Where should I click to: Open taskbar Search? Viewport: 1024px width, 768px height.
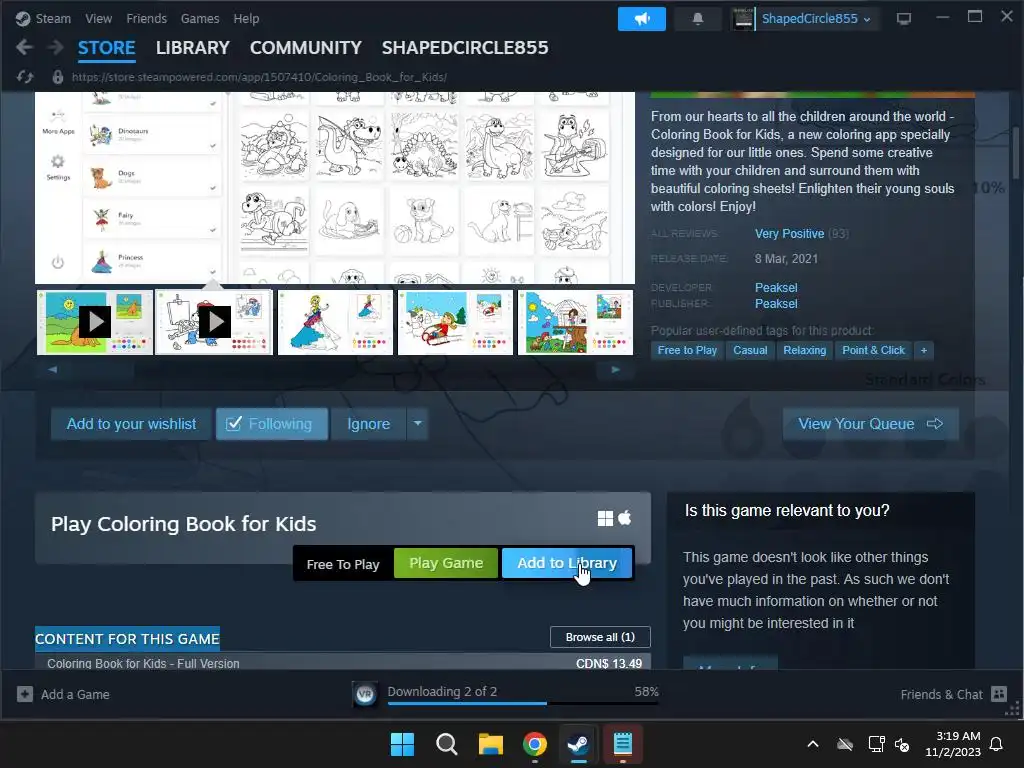[447, 744]
